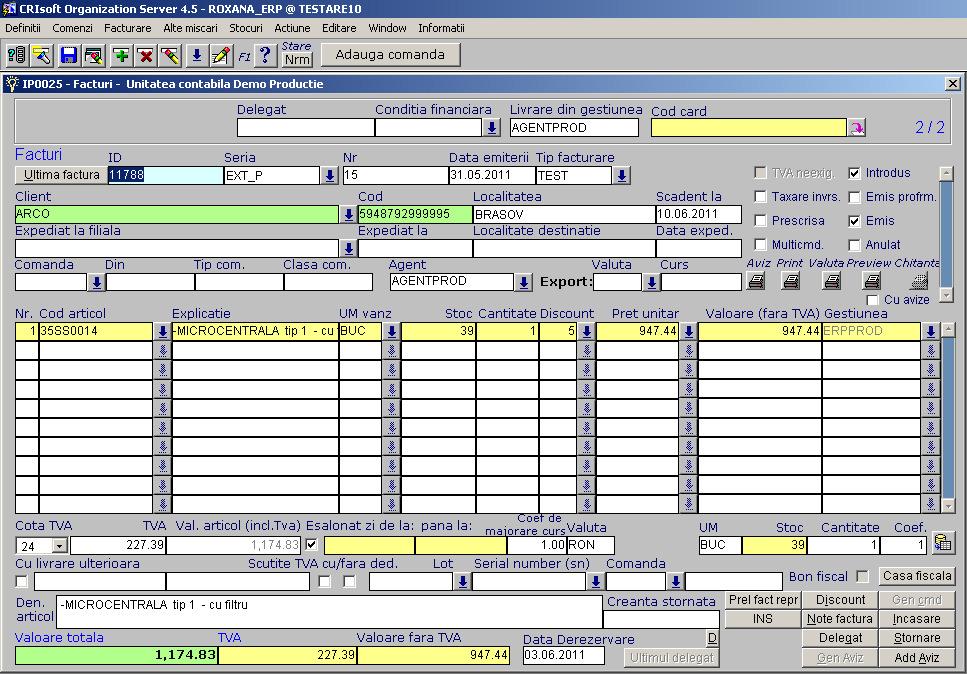Toggle the Cu avize checkbox
The image size is (967, 674).
(873, 300)
